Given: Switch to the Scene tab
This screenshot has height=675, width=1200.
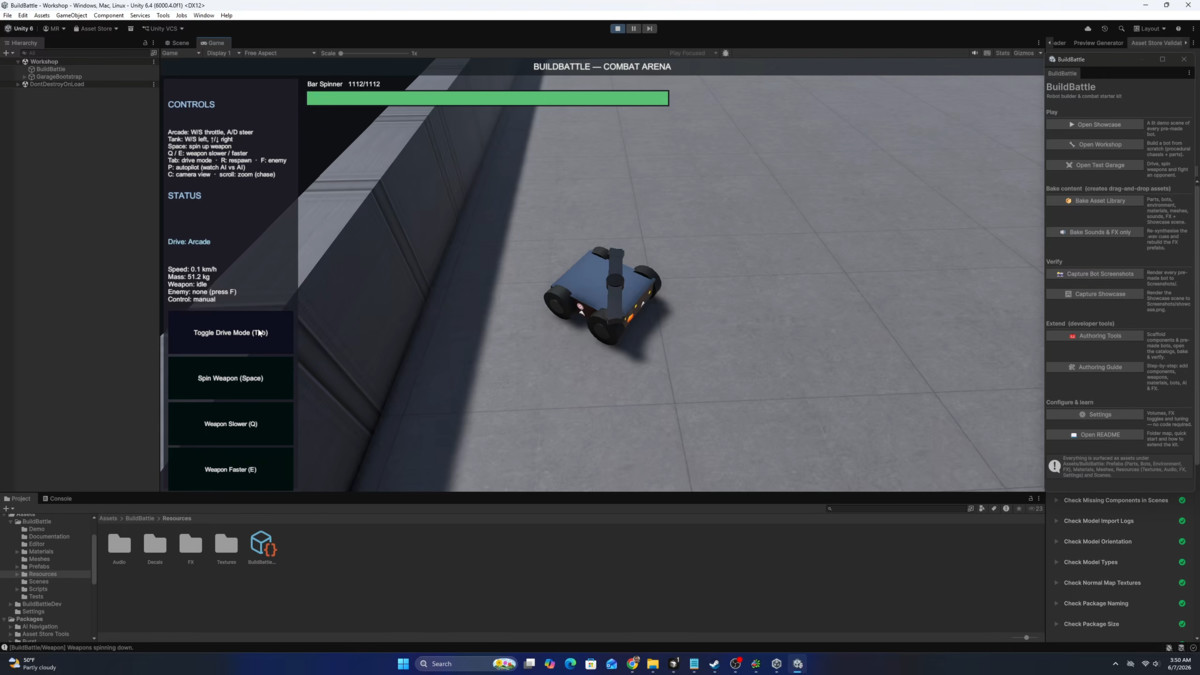Looking at the screenshot, I should tap(178, 43).
